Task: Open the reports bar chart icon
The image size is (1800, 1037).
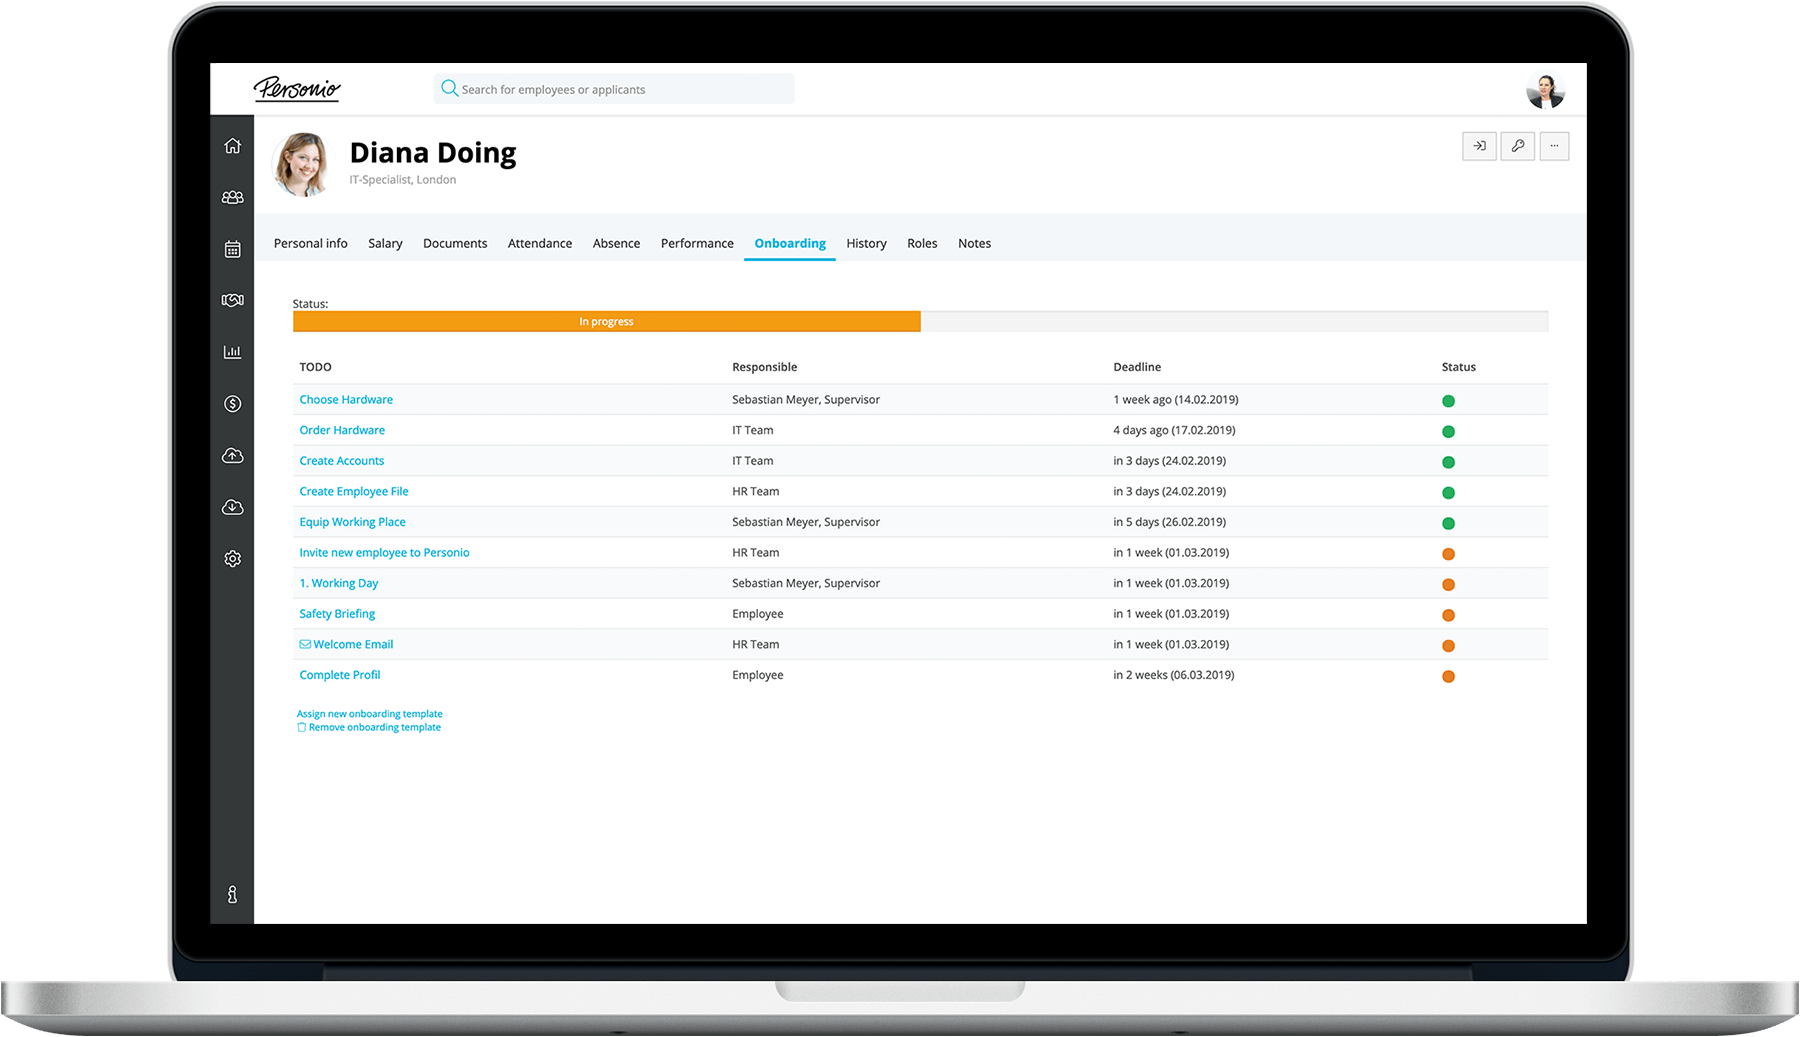Action: tap(232, 352)
